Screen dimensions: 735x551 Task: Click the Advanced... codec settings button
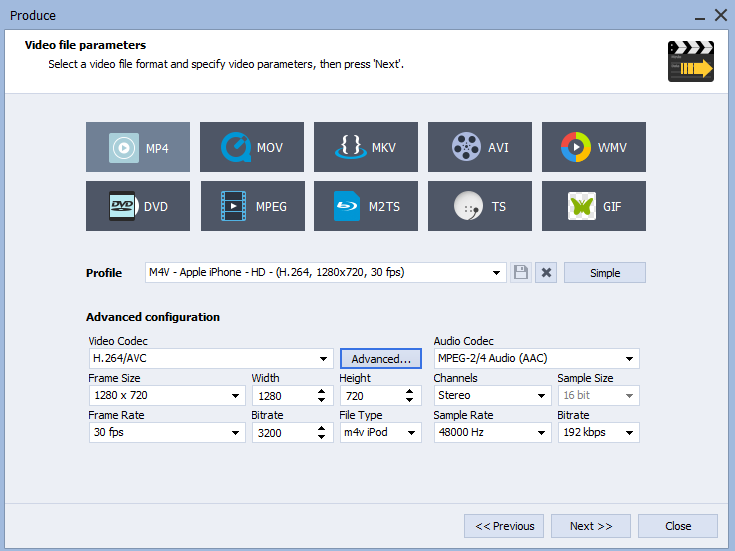coord(381,359)
